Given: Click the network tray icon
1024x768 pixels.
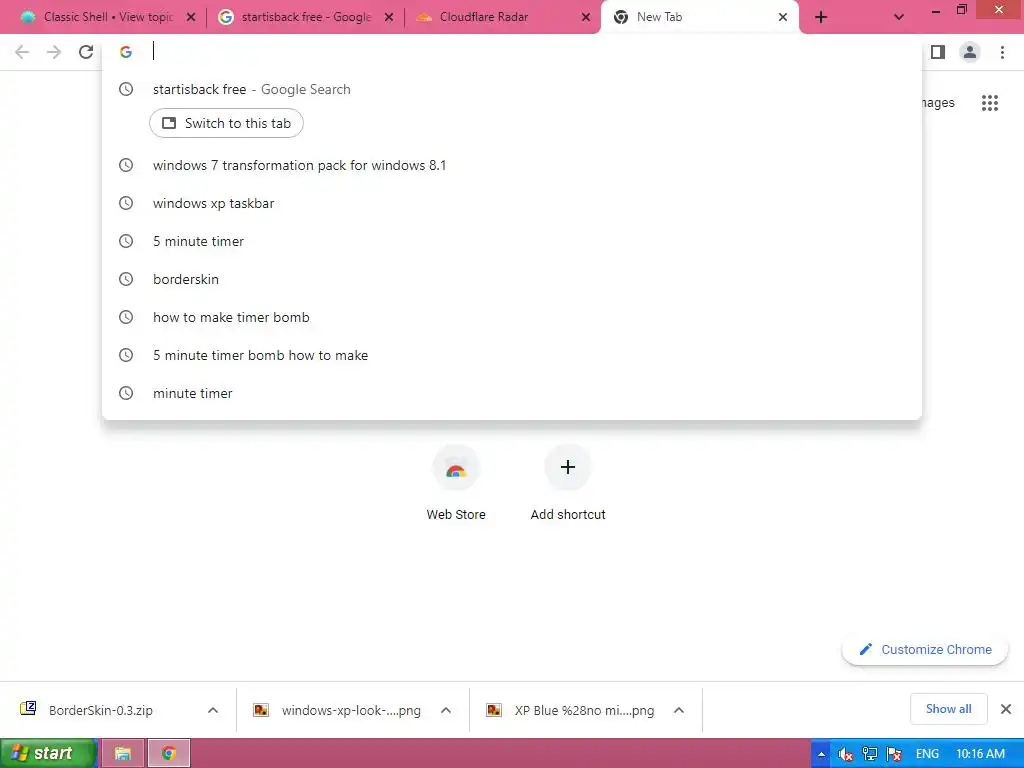Looking at the screenshot, I should (869, 754).
